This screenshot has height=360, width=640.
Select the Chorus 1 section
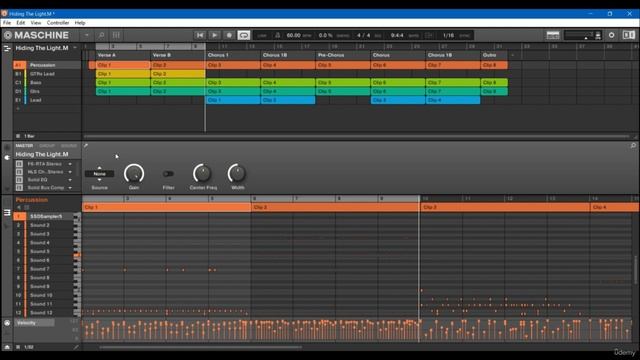pyautogui.click(x=233, y=55)
